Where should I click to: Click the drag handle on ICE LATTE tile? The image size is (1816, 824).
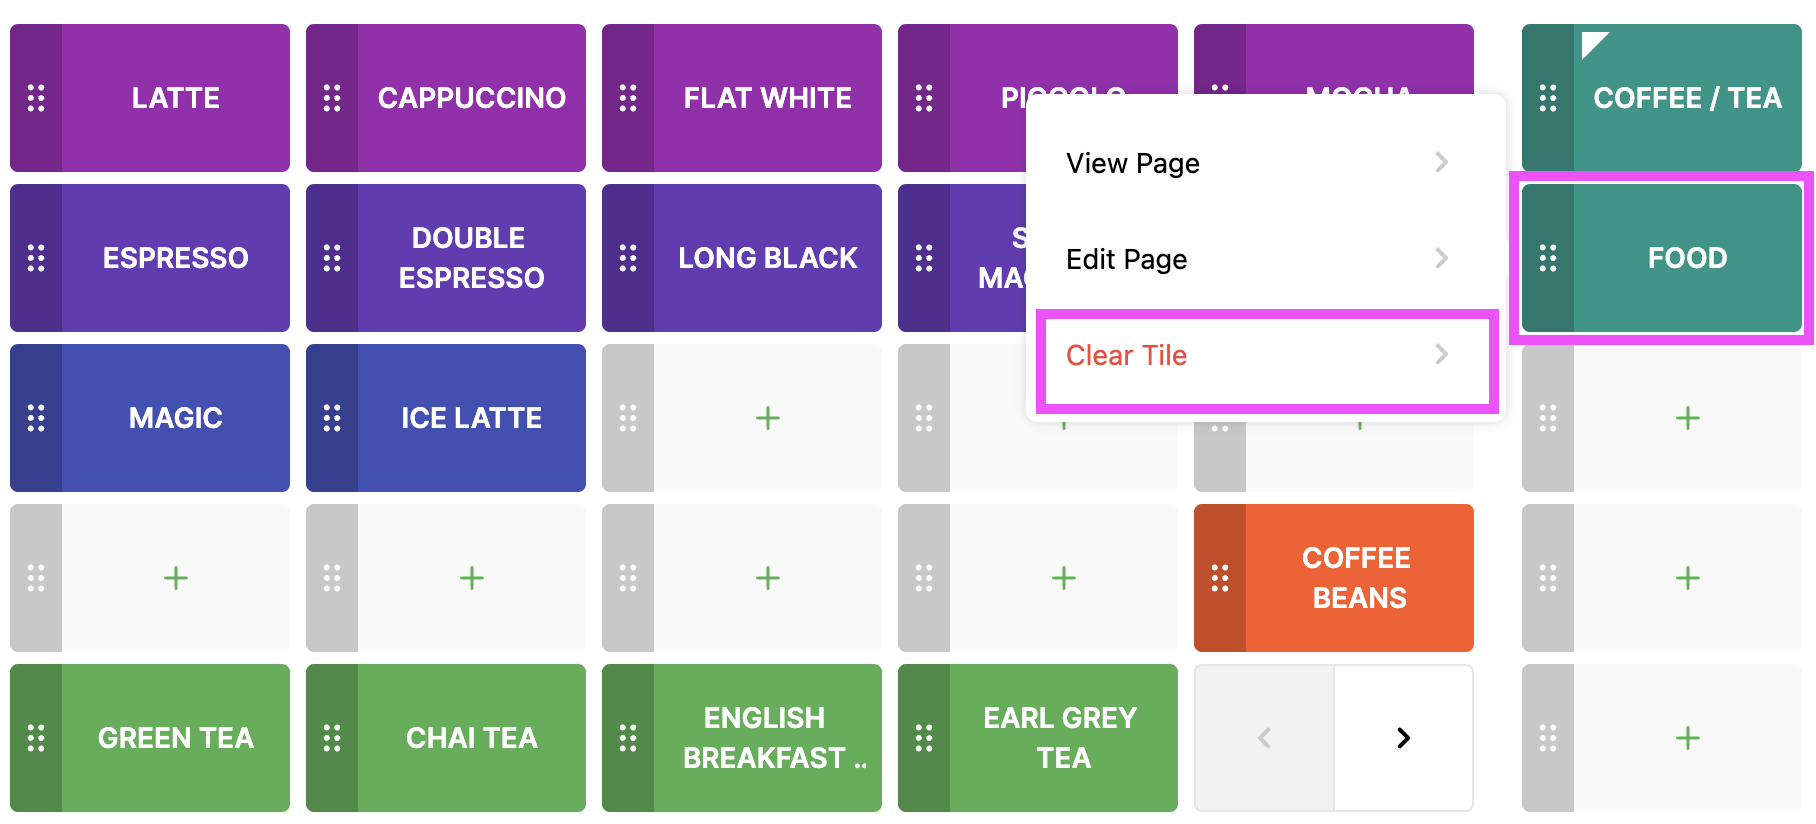point(332,418)
